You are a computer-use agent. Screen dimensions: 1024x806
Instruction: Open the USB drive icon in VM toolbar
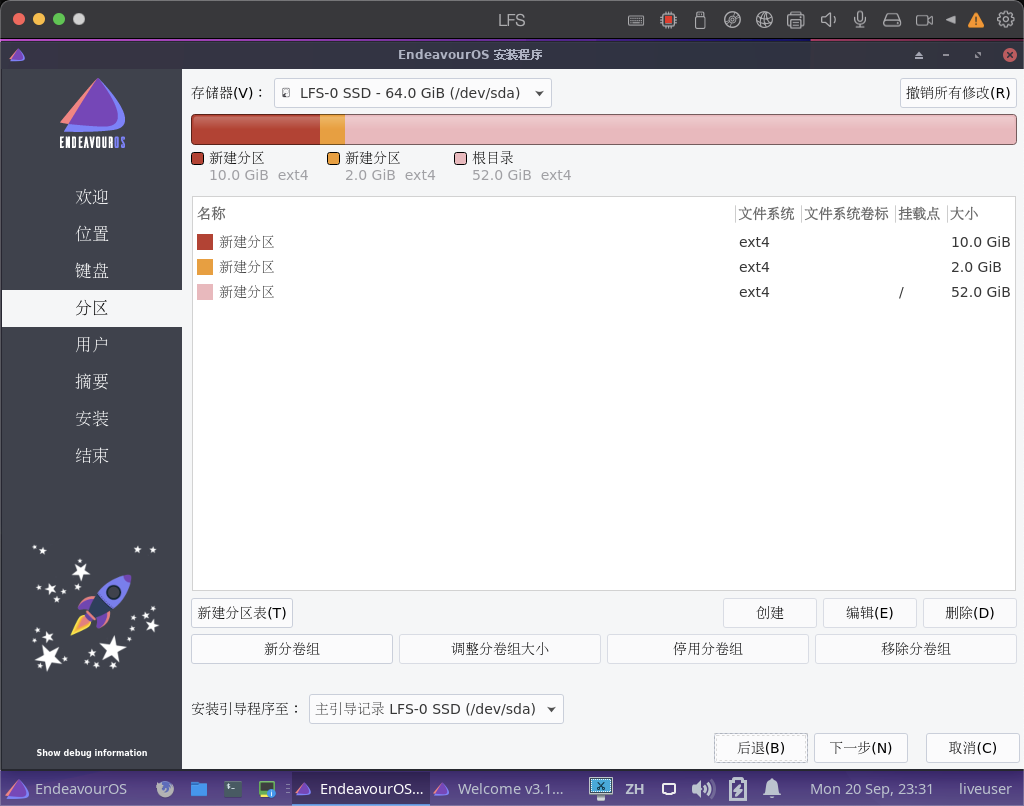coord(700,20)
